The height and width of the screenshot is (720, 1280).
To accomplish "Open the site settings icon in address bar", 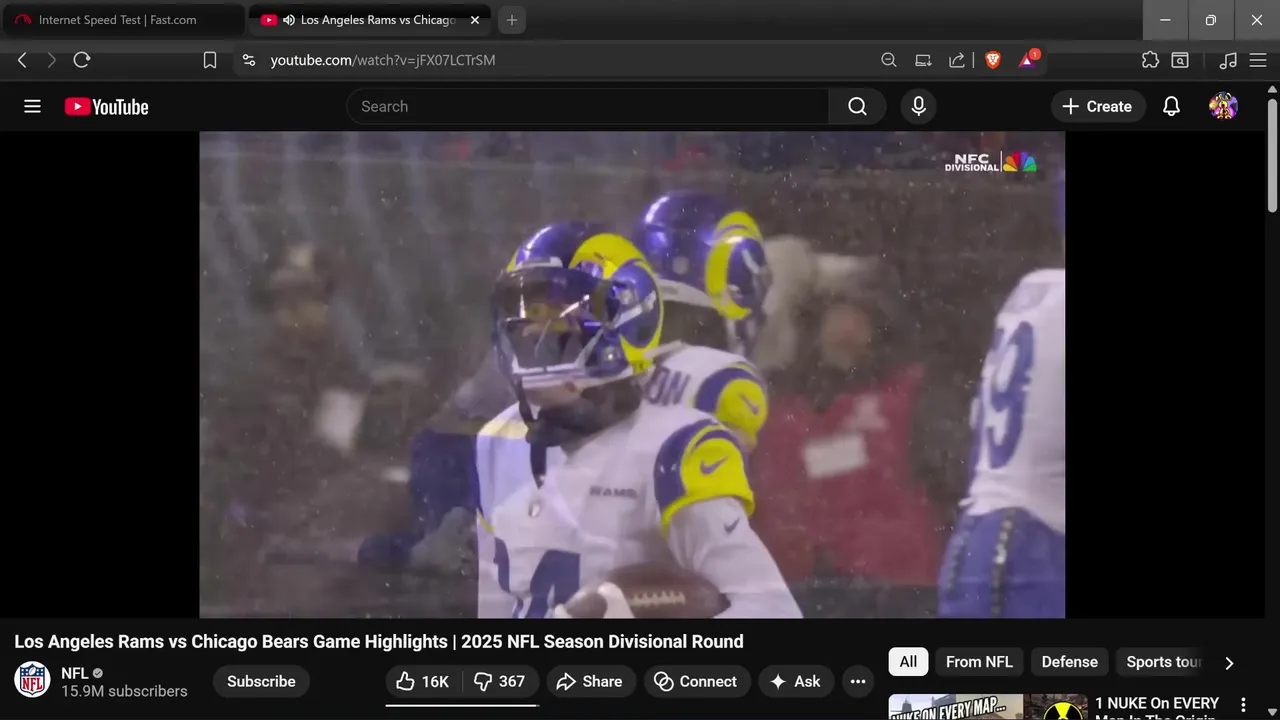I will tap(249, 60).
